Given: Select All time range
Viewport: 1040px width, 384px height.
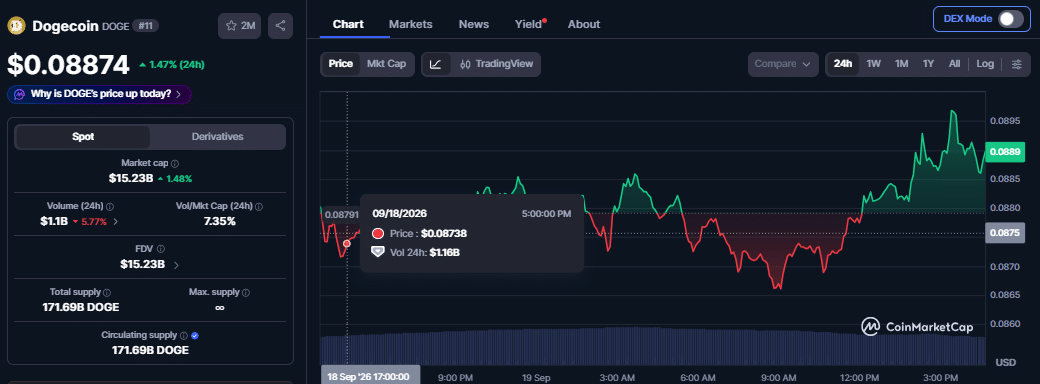Looking at the screenshot, I should [x=954, y=64].
